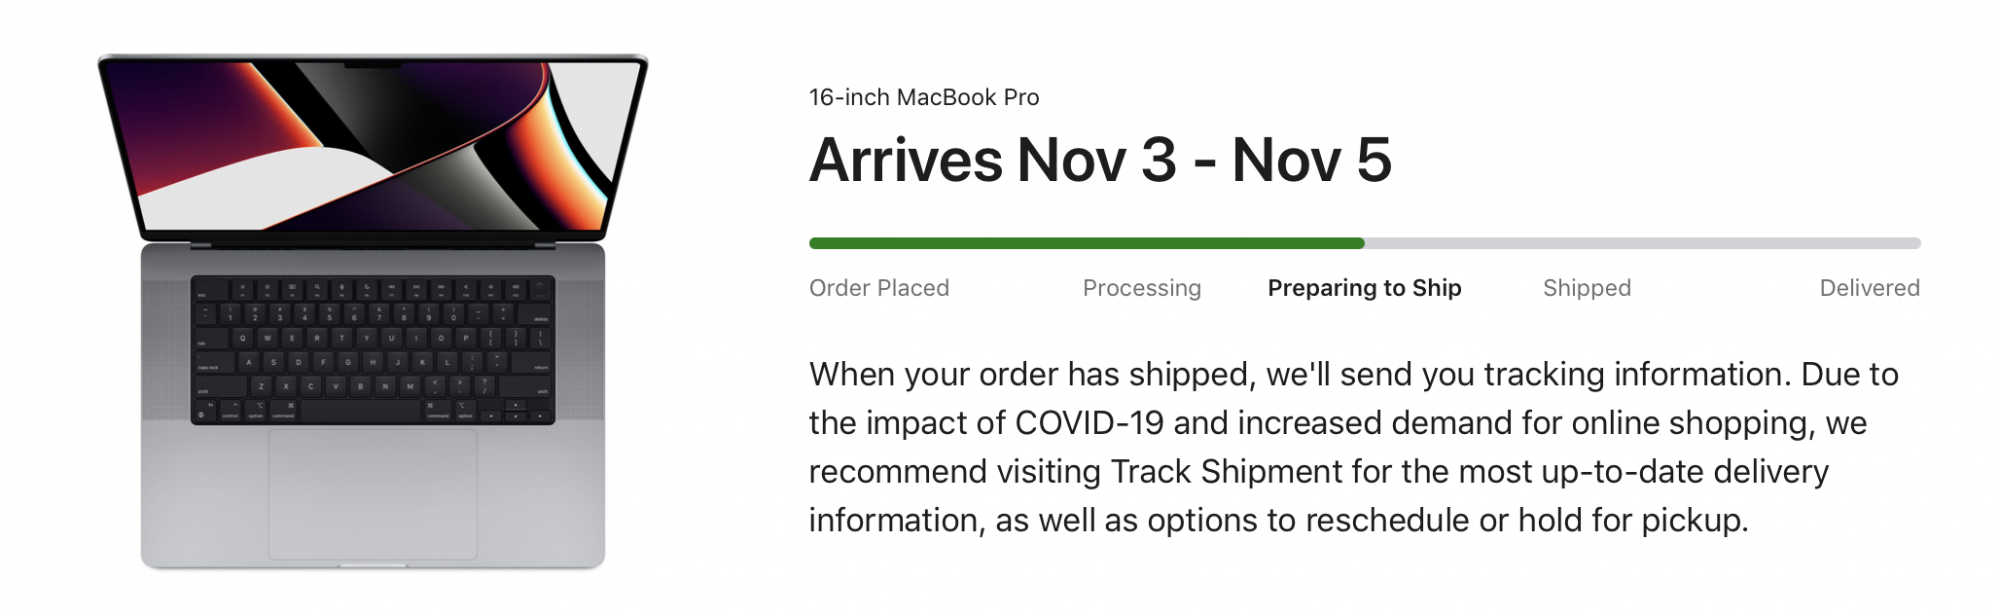Click the MacBook keyboard in the image

[372, 350]
